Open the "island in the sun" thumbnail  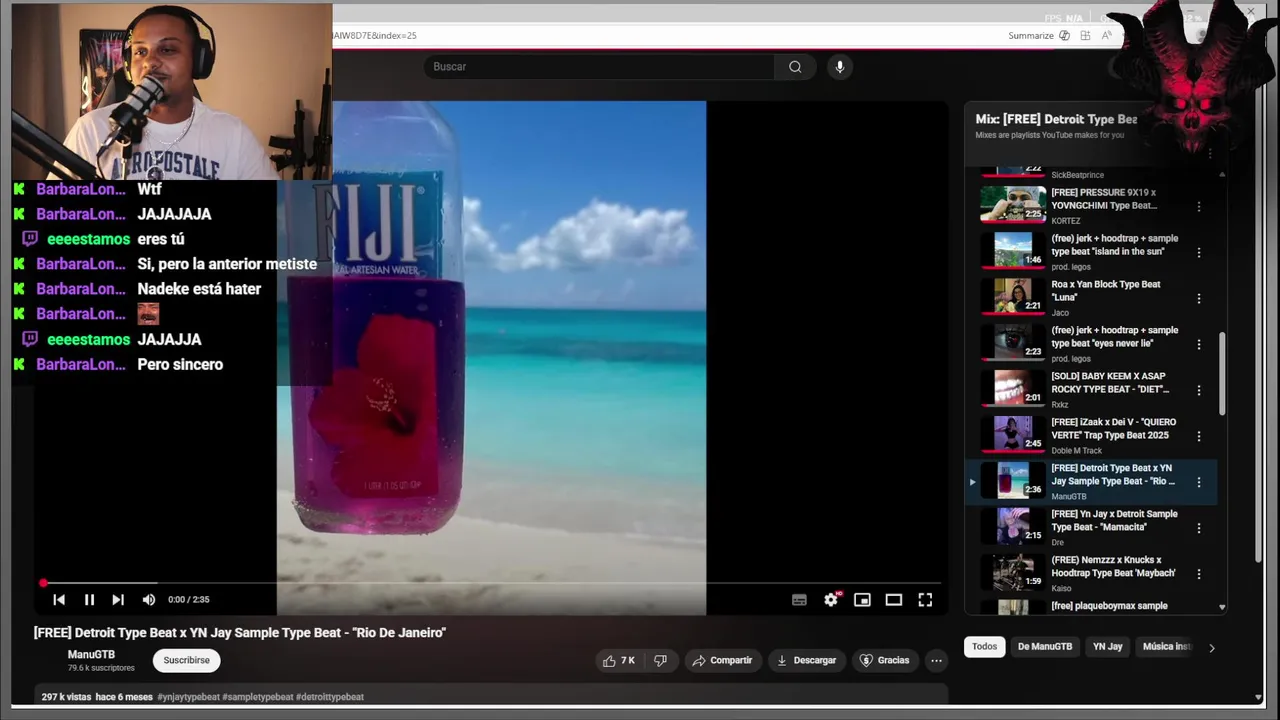pyautogui.click(x=1013, y=250)
